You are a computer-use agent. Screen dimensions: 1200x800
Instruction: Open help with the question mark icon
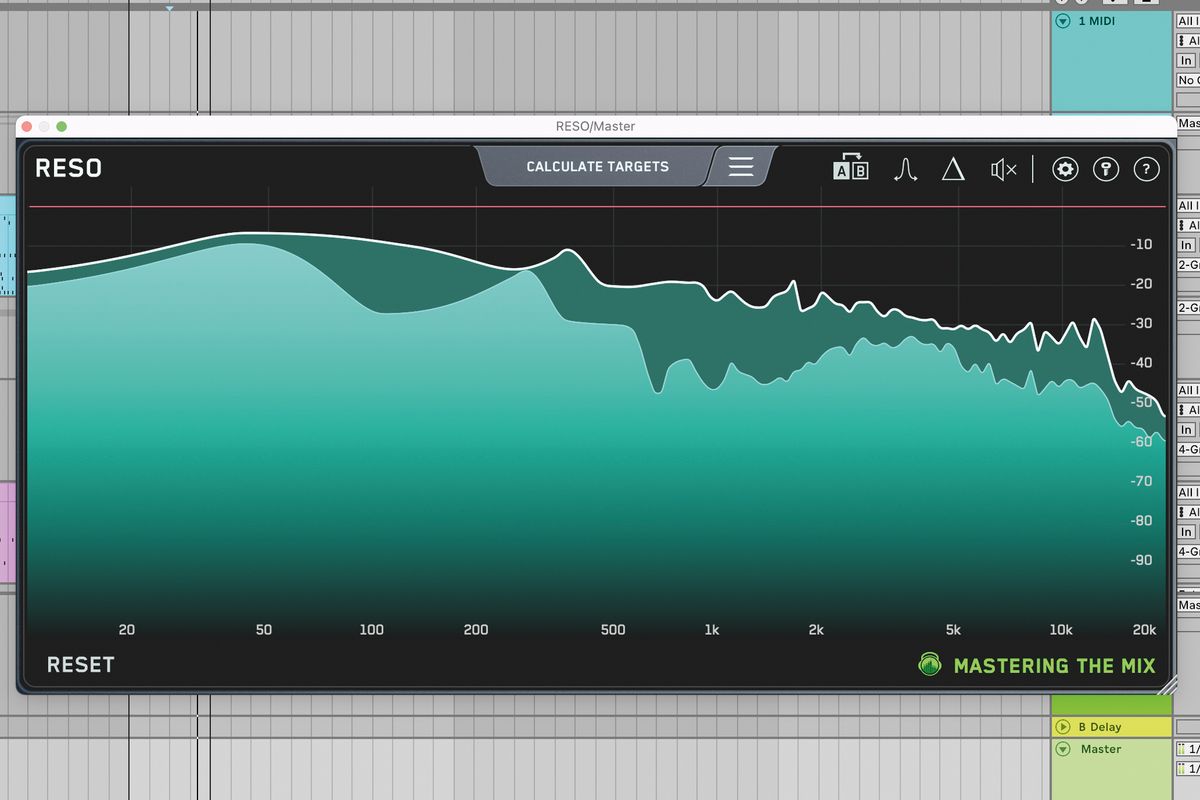point(1147,169)
